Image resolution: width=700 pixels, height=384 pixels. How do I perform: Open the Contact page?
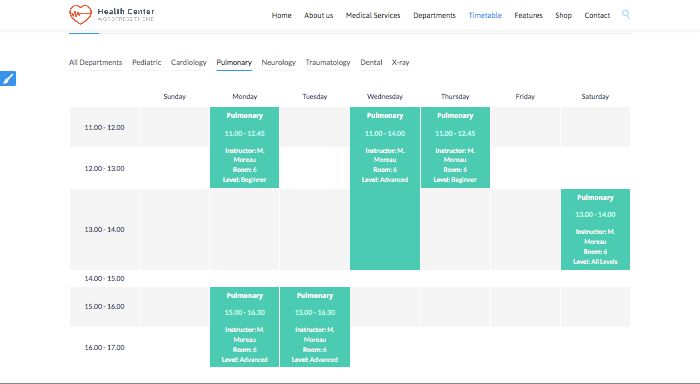tap(597, 15)
